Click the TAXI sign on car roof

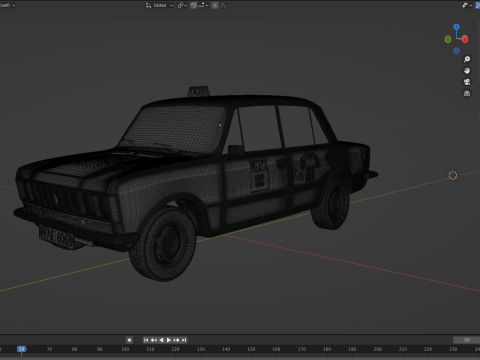(x=199, y=91)
